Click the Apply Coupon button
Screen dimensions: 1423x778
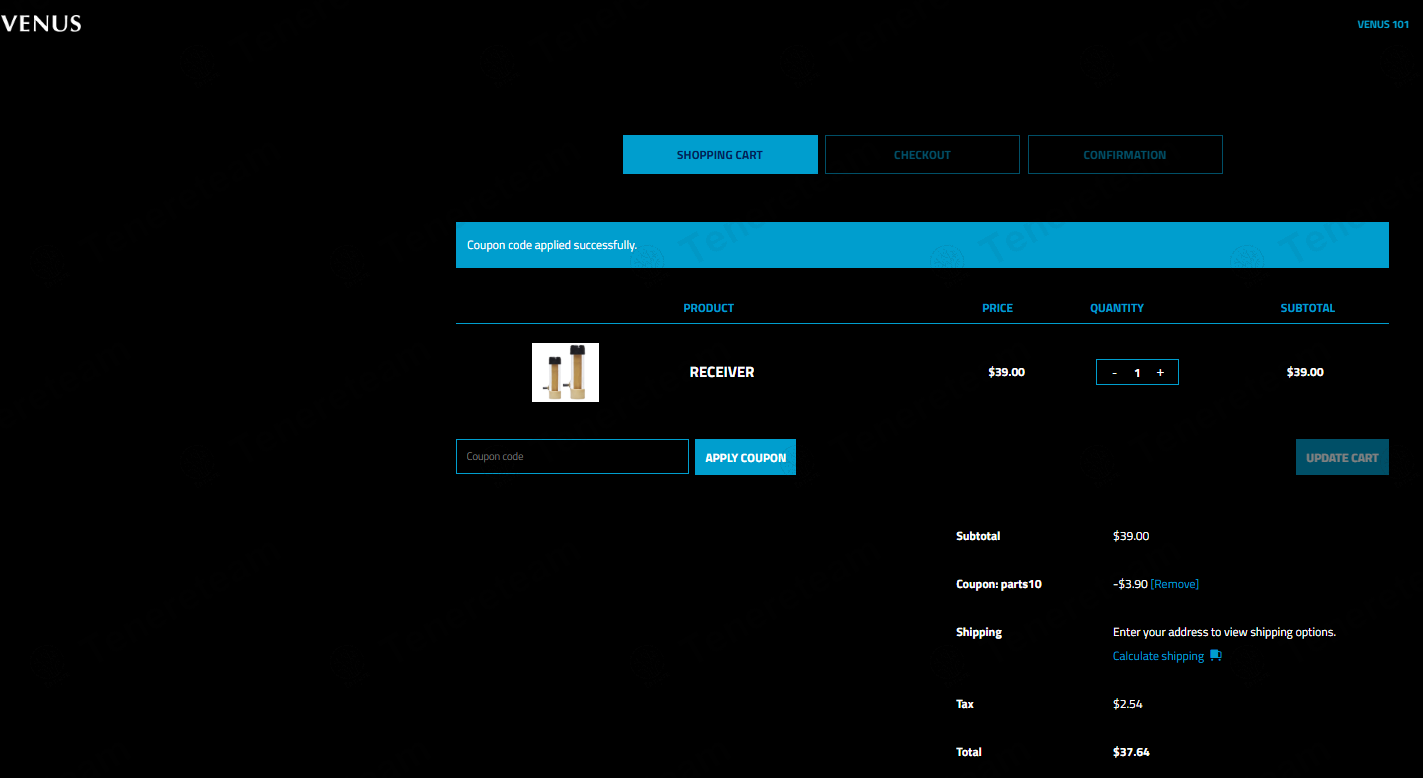(x=745, y=457)
